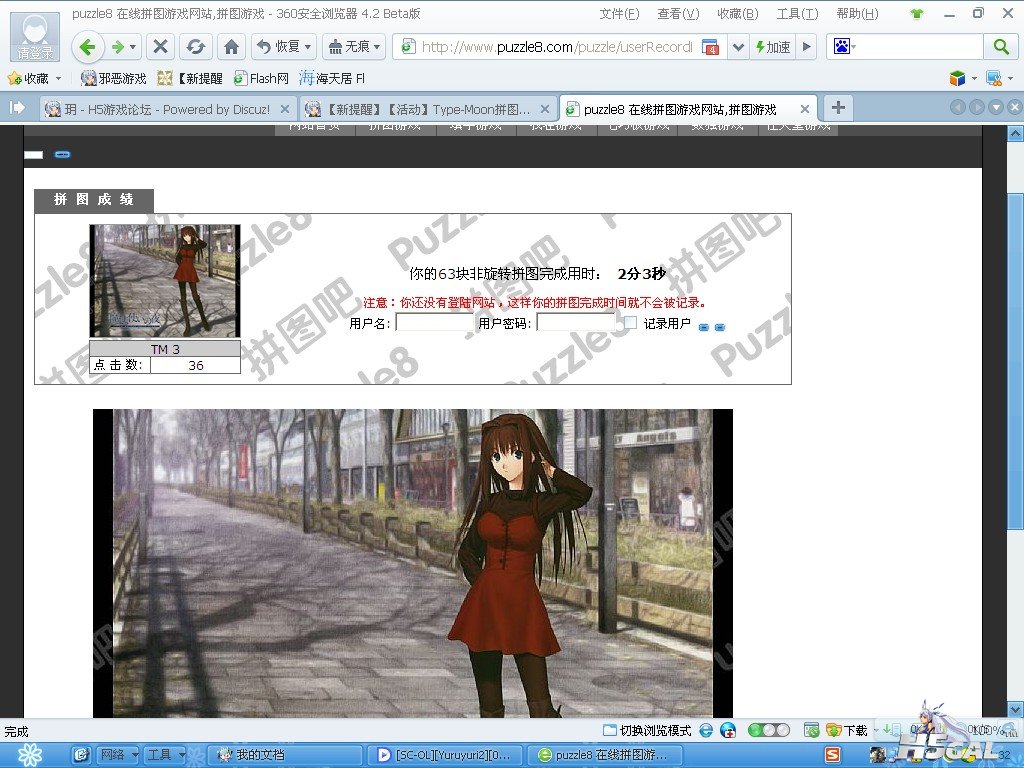
Task: Click the play arrow next to 加速
Action: (x=807, y=47)
